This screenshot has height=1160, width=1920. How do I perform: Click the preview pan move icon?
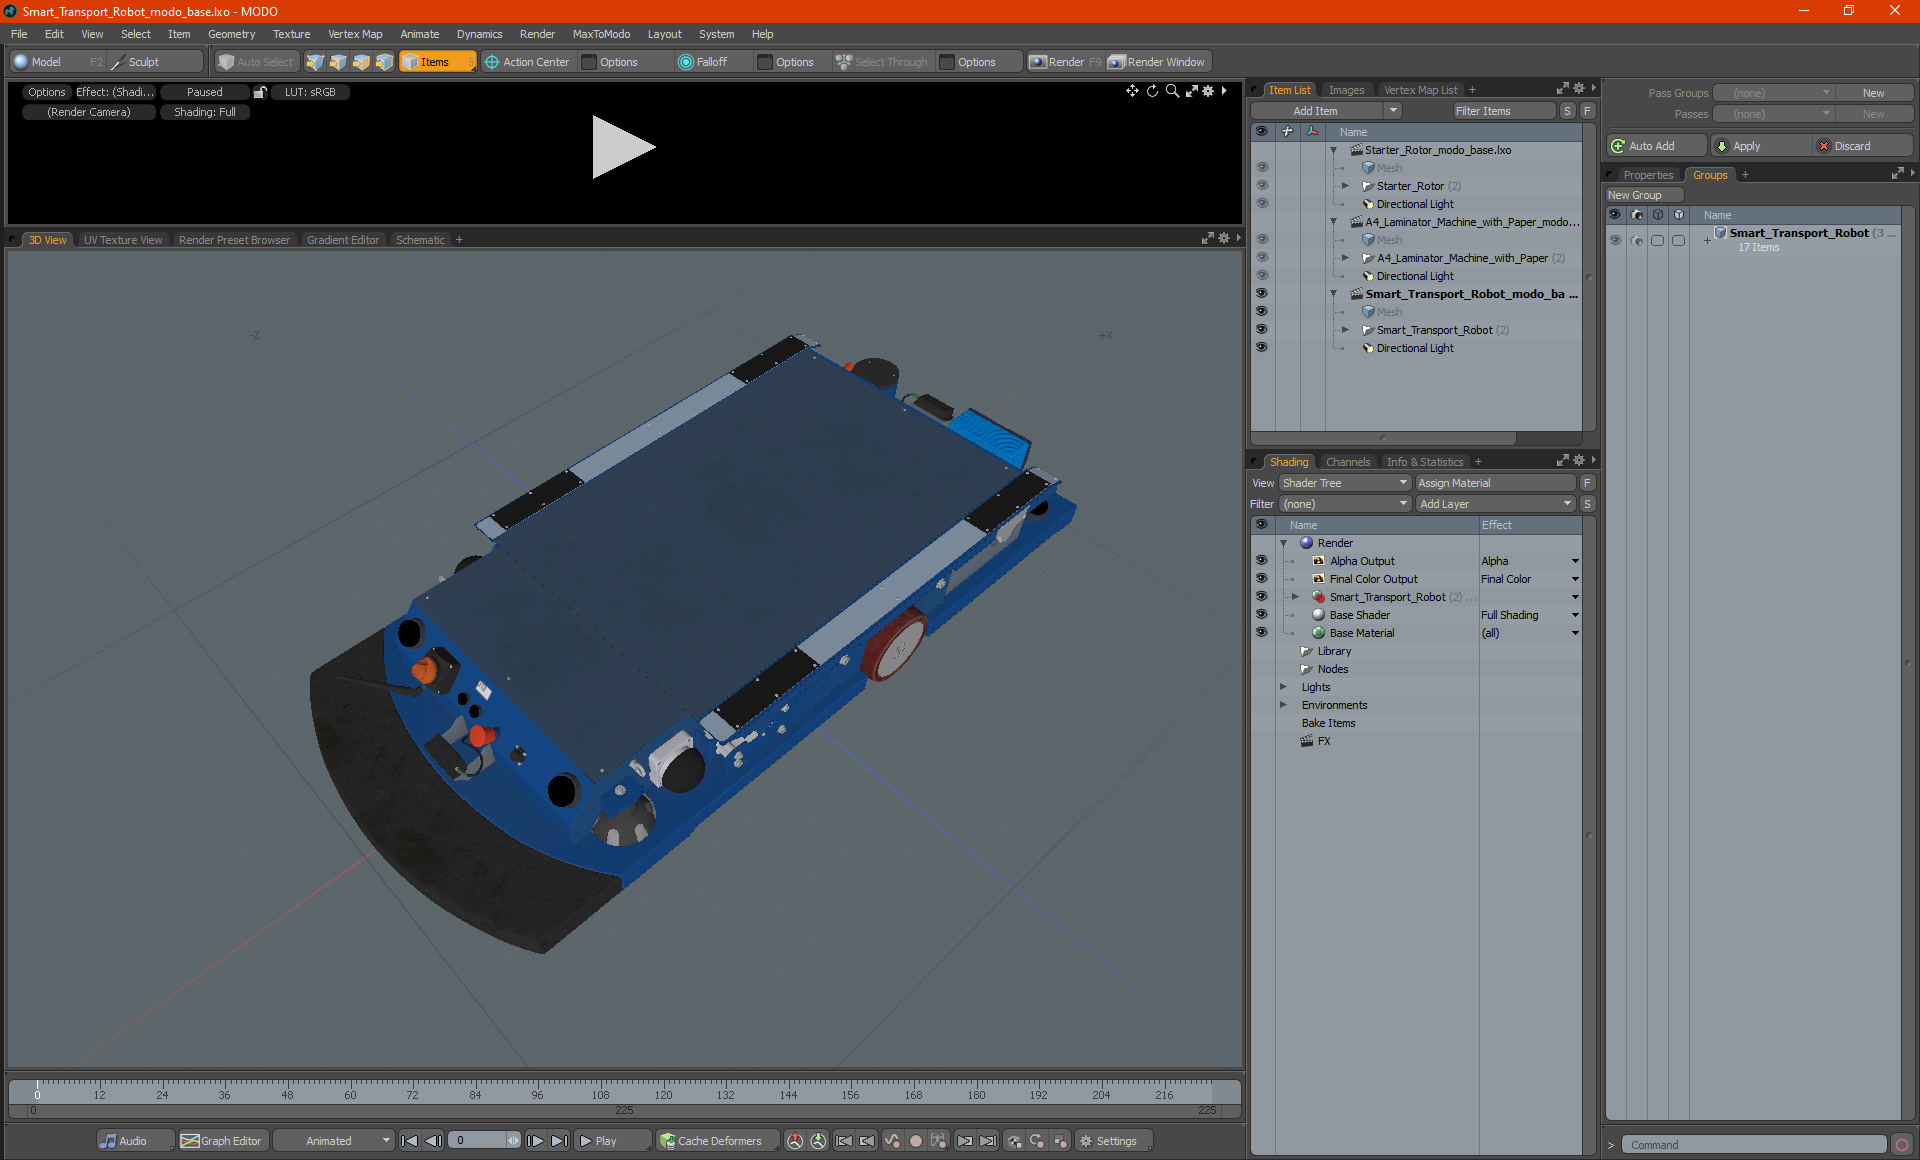pos(1132,91)
